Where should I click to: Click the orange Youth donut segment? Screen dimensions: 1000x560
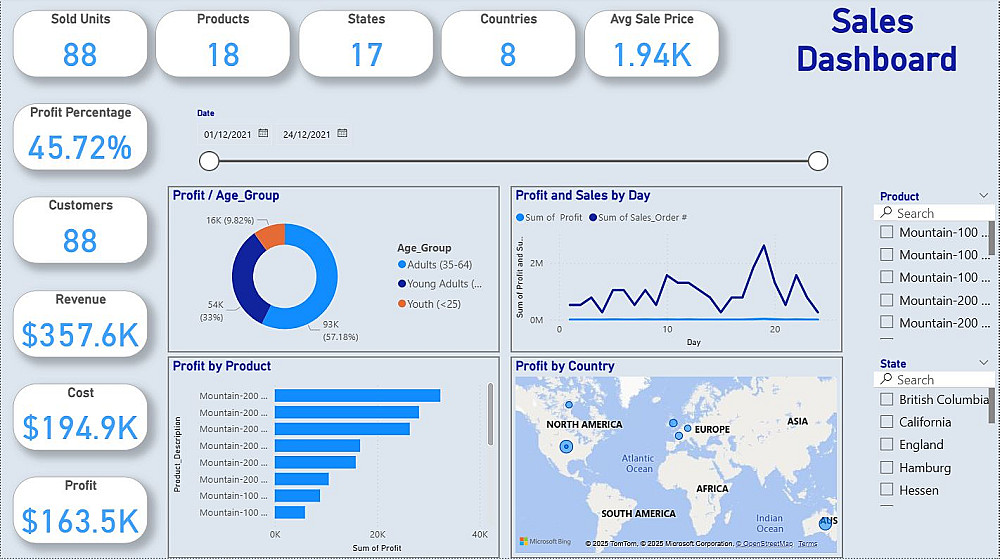(272, 235)
